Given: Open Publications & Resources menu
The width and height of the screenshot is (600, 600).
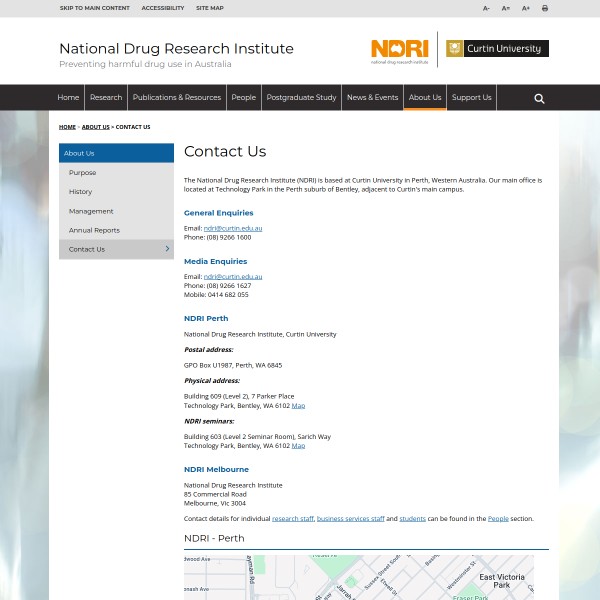Looking at the screenshot, I should (x=177, y=98).
